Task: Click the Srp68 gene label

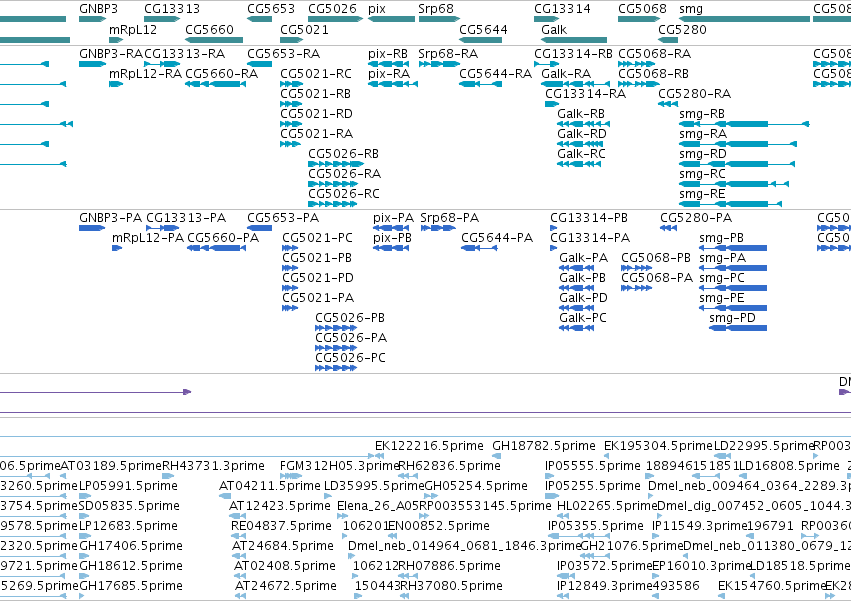Action: 436,9
